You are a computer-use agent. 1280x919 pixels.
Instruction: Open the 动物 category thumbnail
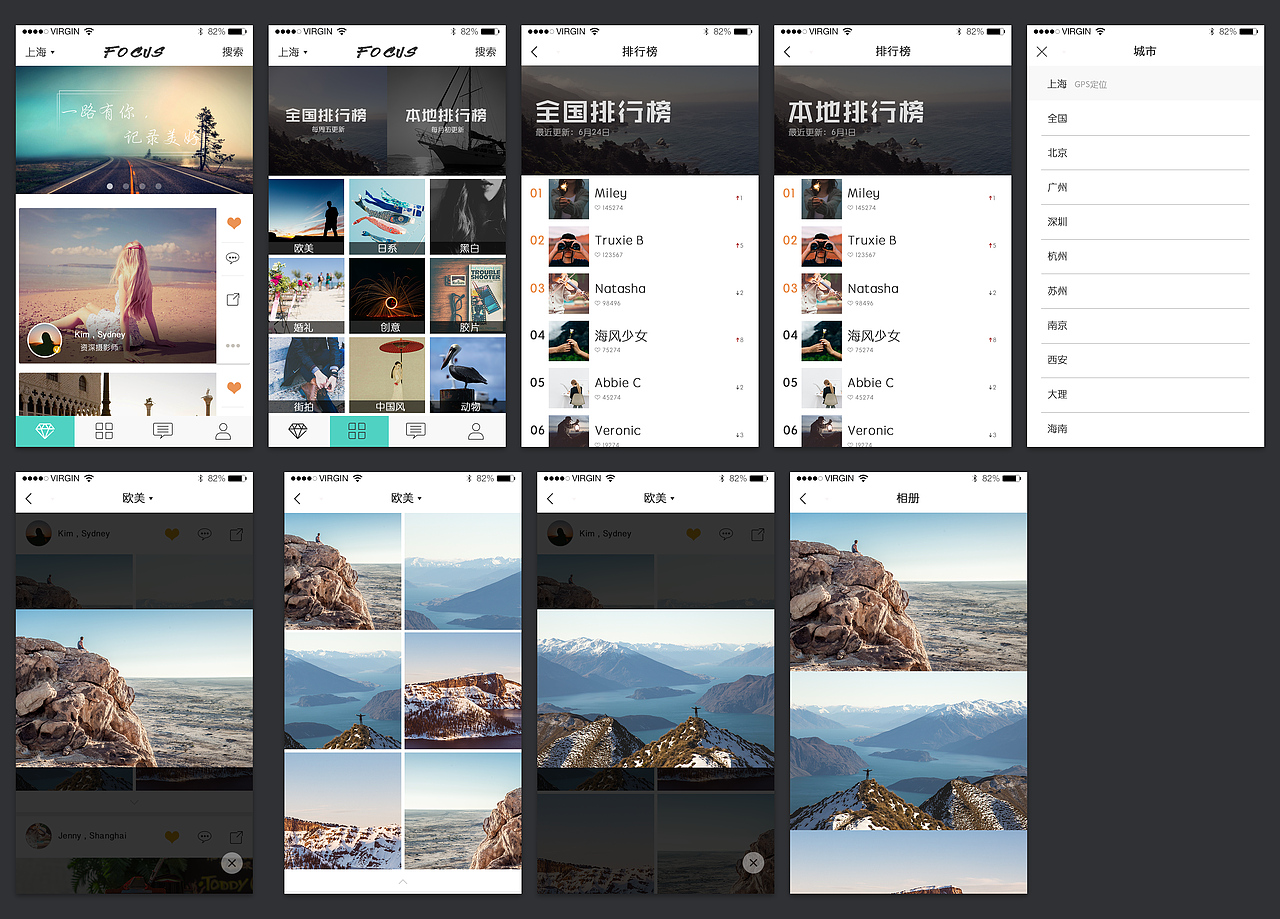coord(468,375)
